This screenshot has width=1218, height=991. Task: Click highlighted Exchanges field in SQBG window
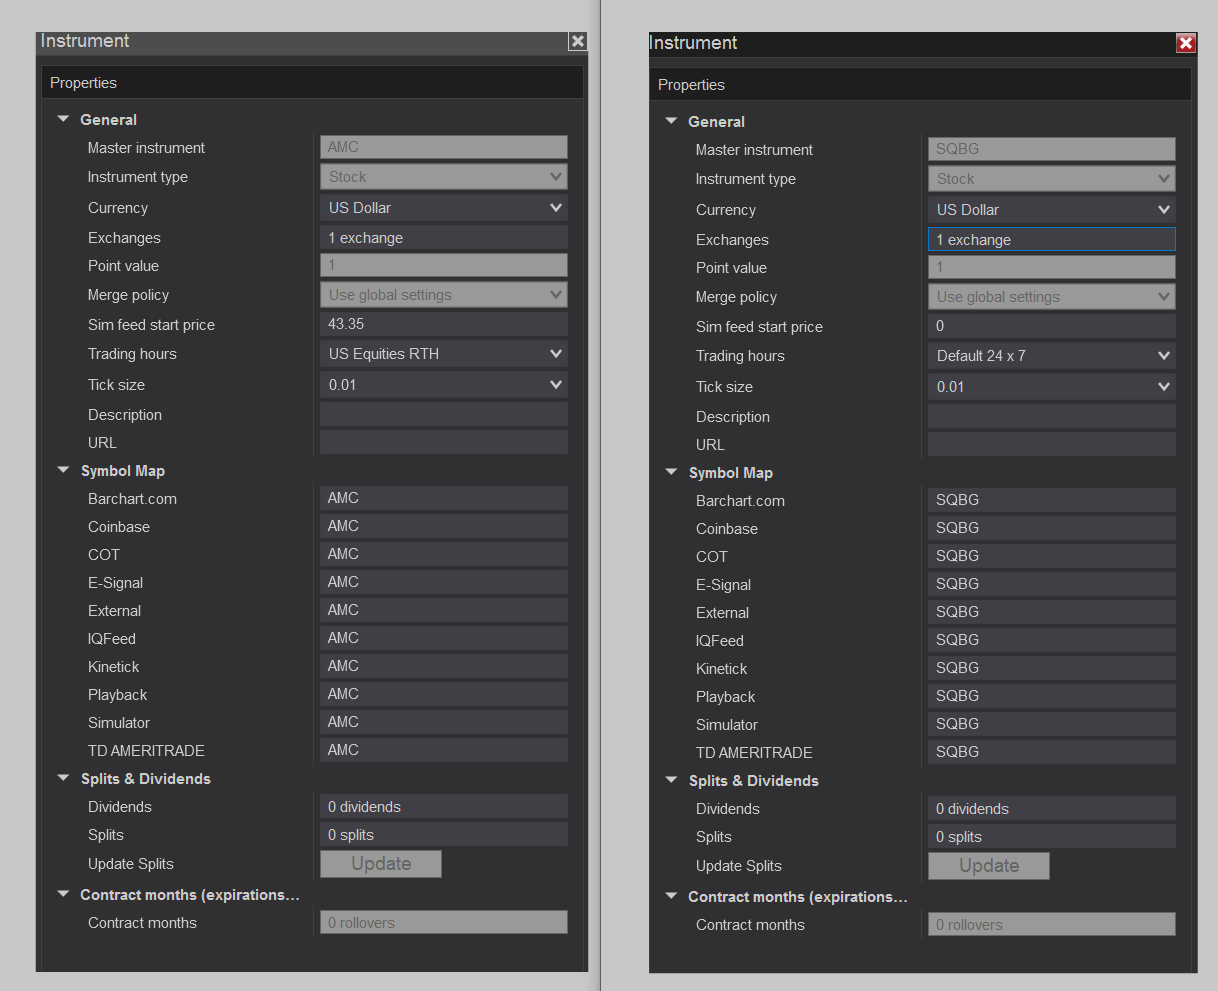pos(1052,240)
